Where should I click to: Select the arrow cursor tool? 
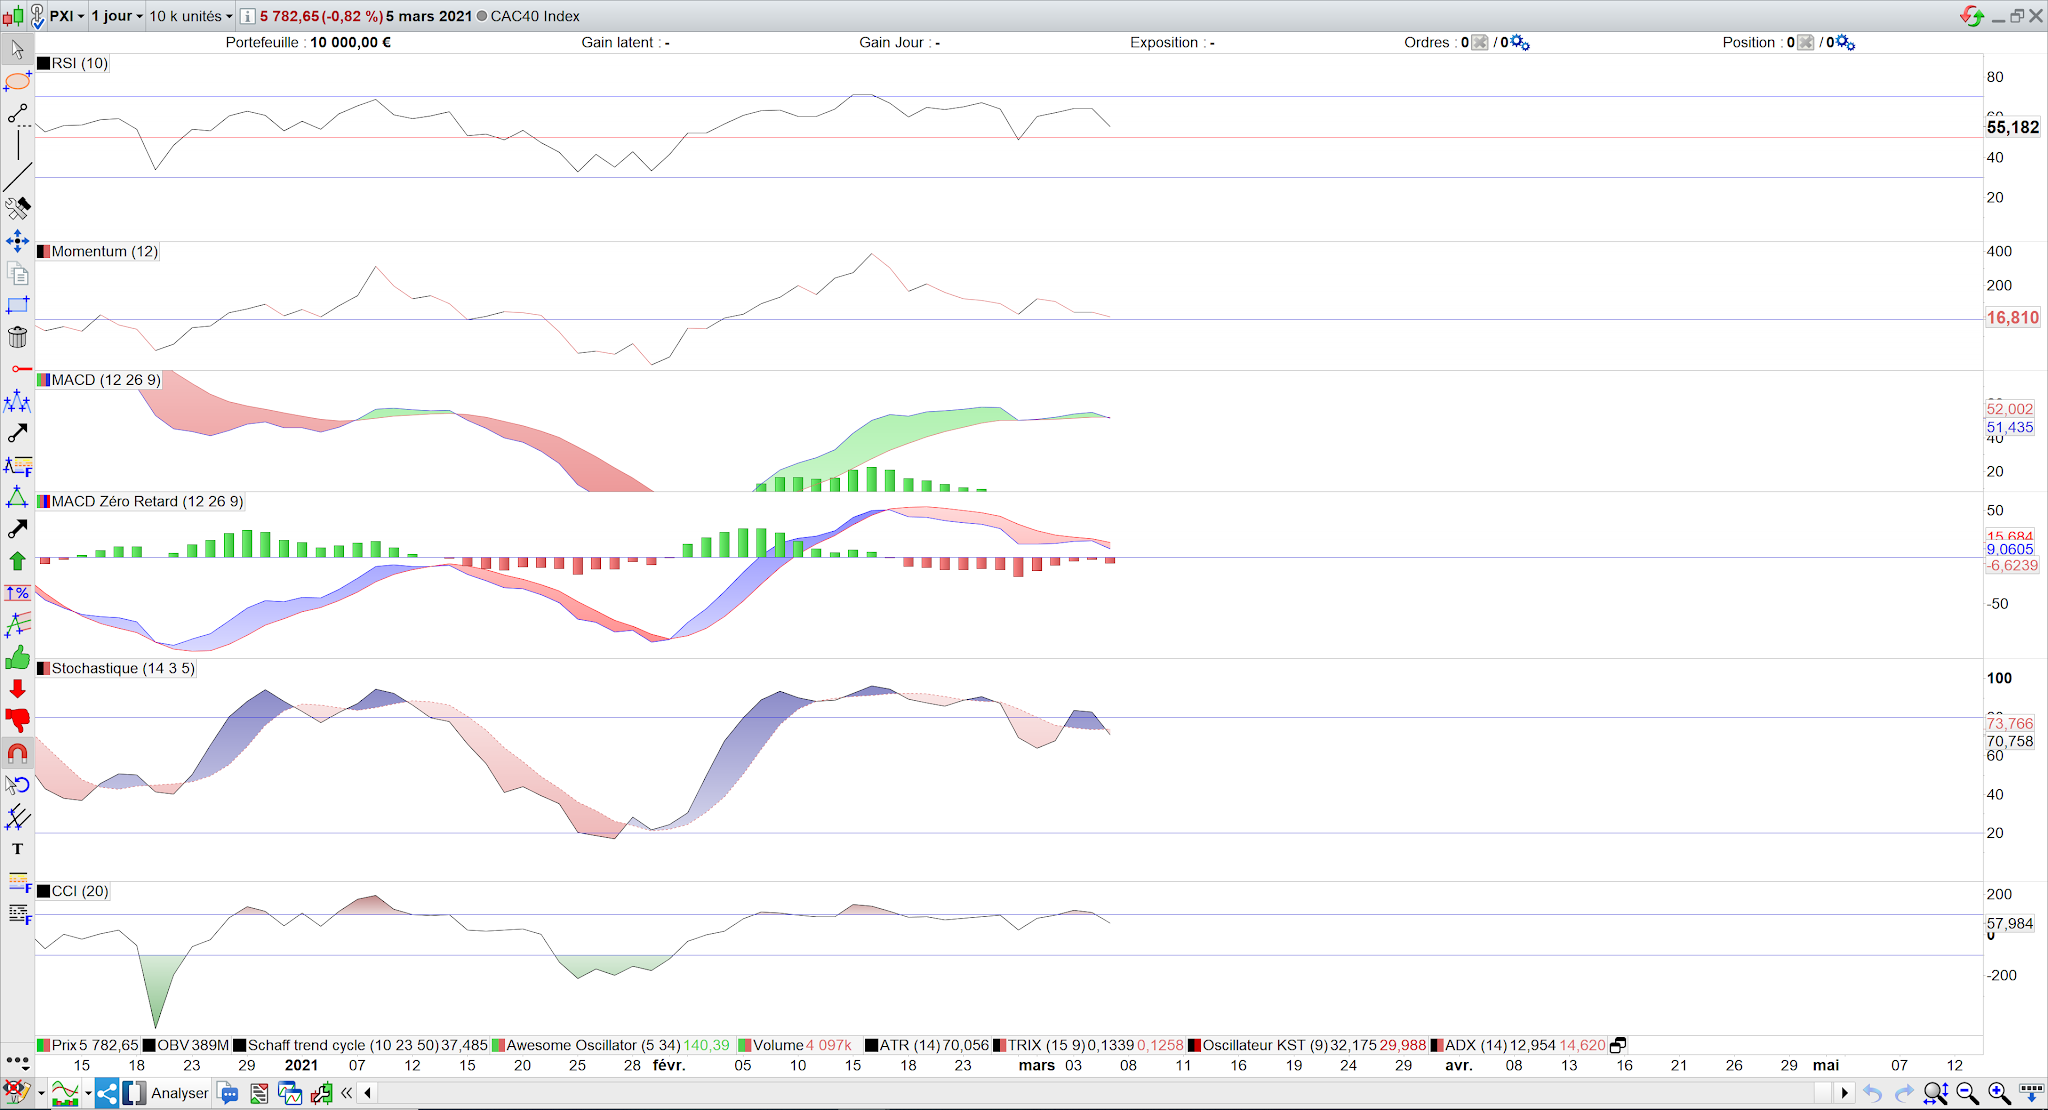pyautogui.click(x=17, y=49)
